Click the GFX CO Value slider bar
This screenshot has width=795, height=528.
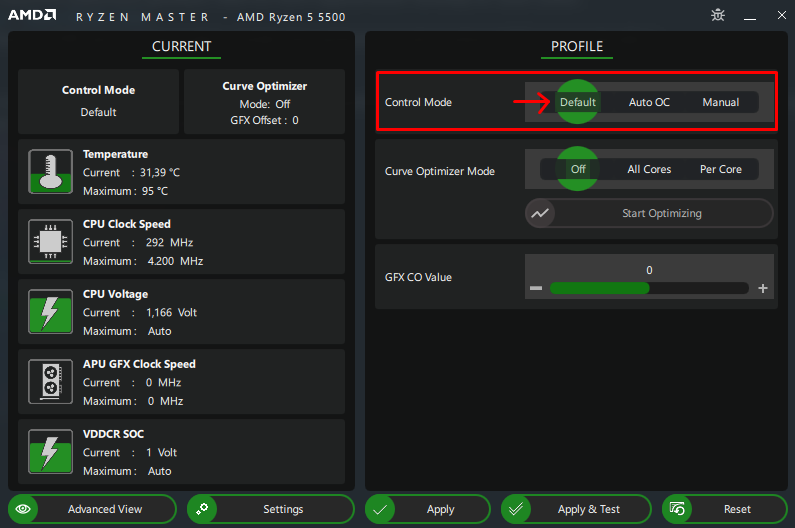(649, 288)
